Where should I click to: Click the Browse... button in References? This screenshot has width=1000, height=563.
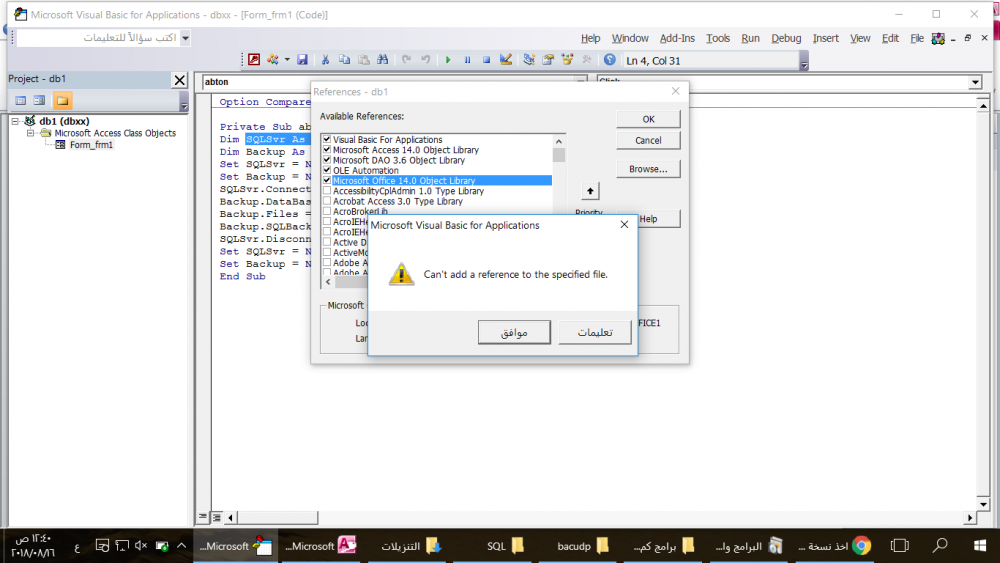[648, 169]
